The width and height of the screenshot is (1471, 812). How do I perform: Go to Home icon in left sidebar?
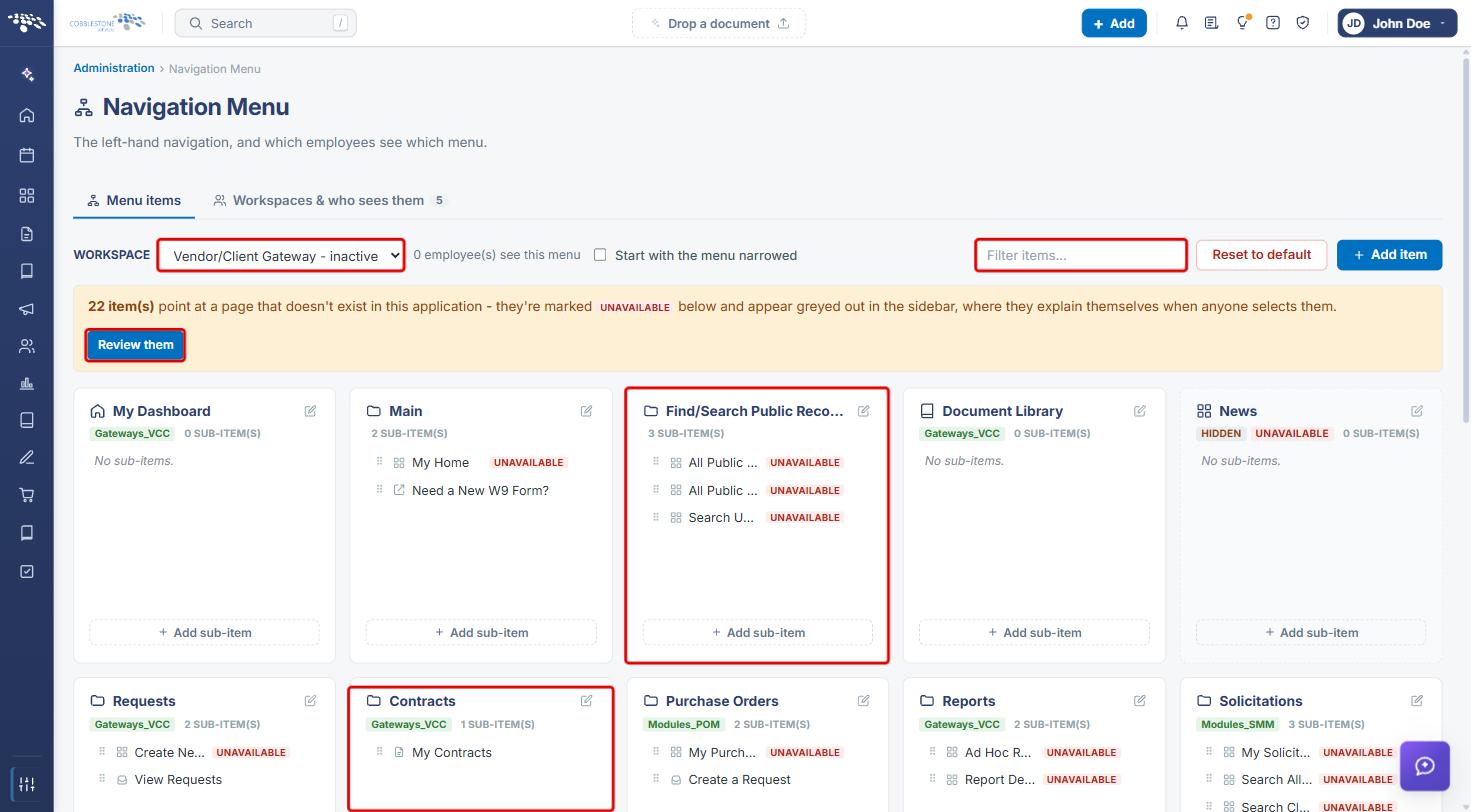(27, 115)
